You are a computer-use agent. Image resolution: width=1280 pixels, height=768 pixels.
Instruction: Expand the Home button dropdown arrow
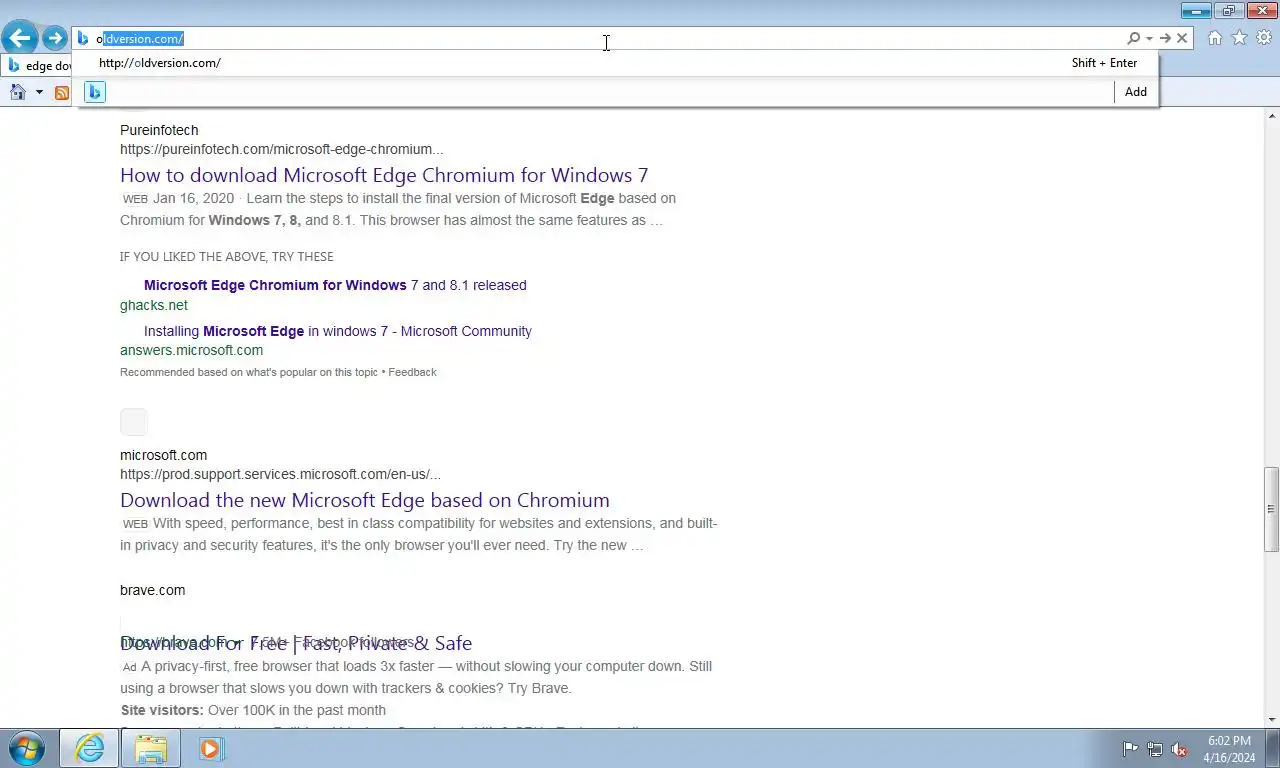39,92
